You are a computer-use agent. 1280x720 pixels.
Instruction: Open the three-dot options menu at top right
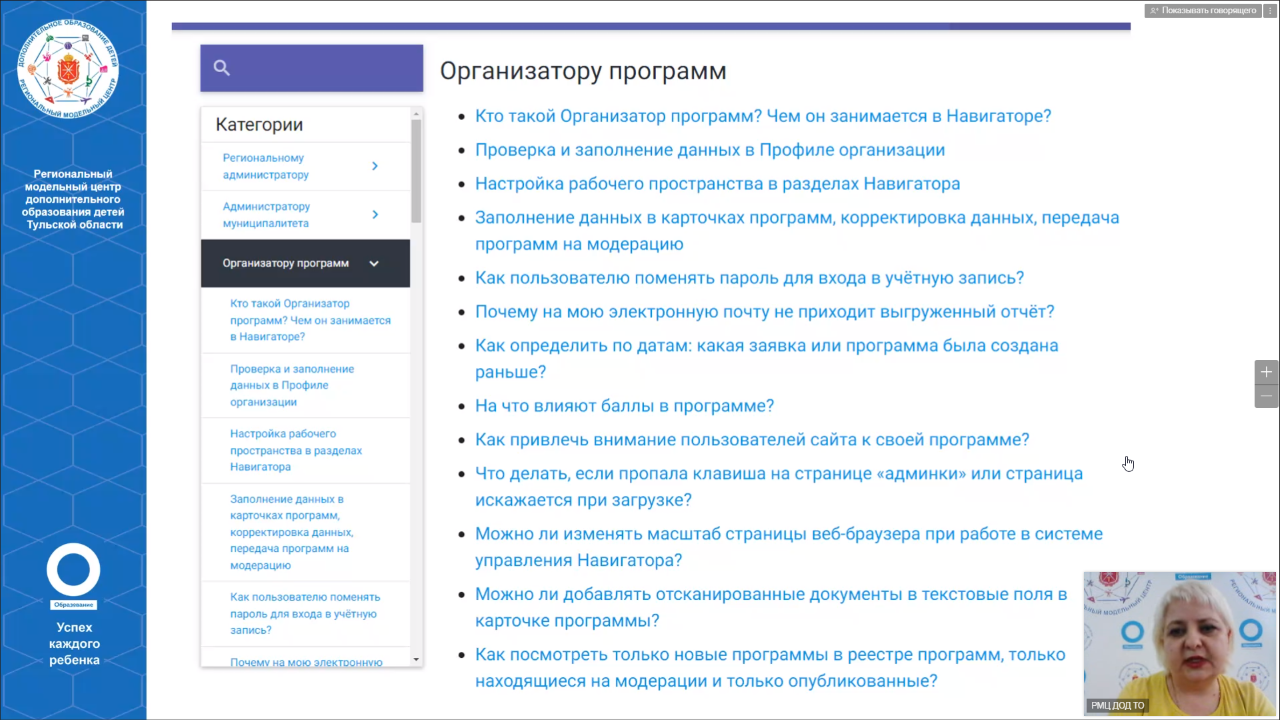(1270, 10)
